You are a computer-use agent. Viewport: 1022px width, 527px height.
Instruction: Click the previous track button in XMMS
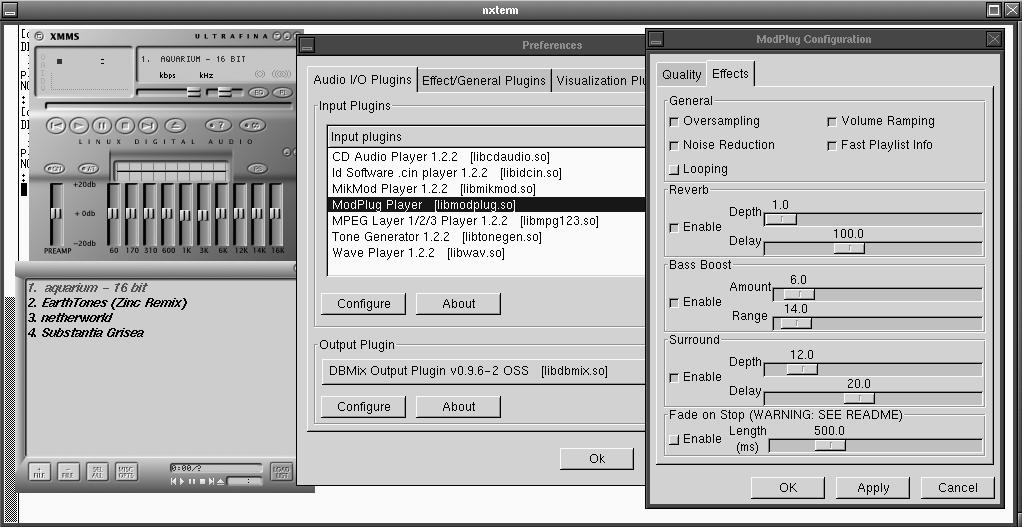click(x=56, y=125)
